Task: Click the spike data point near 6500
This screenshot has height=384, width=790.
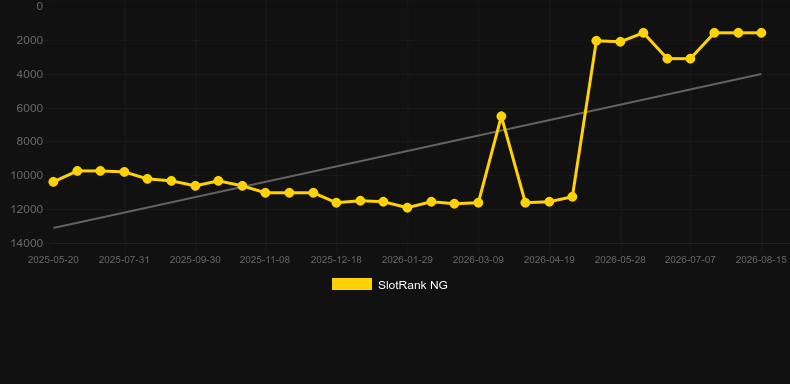Action: pyautogui.click(x=501, y=116)
